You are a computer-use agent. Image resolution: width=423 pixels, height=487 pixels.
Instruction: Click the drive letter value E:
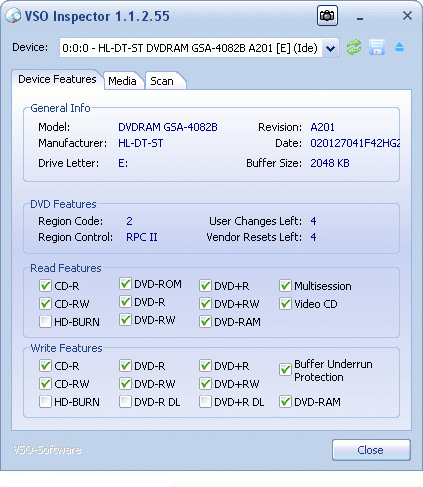[x=123, y=163]
